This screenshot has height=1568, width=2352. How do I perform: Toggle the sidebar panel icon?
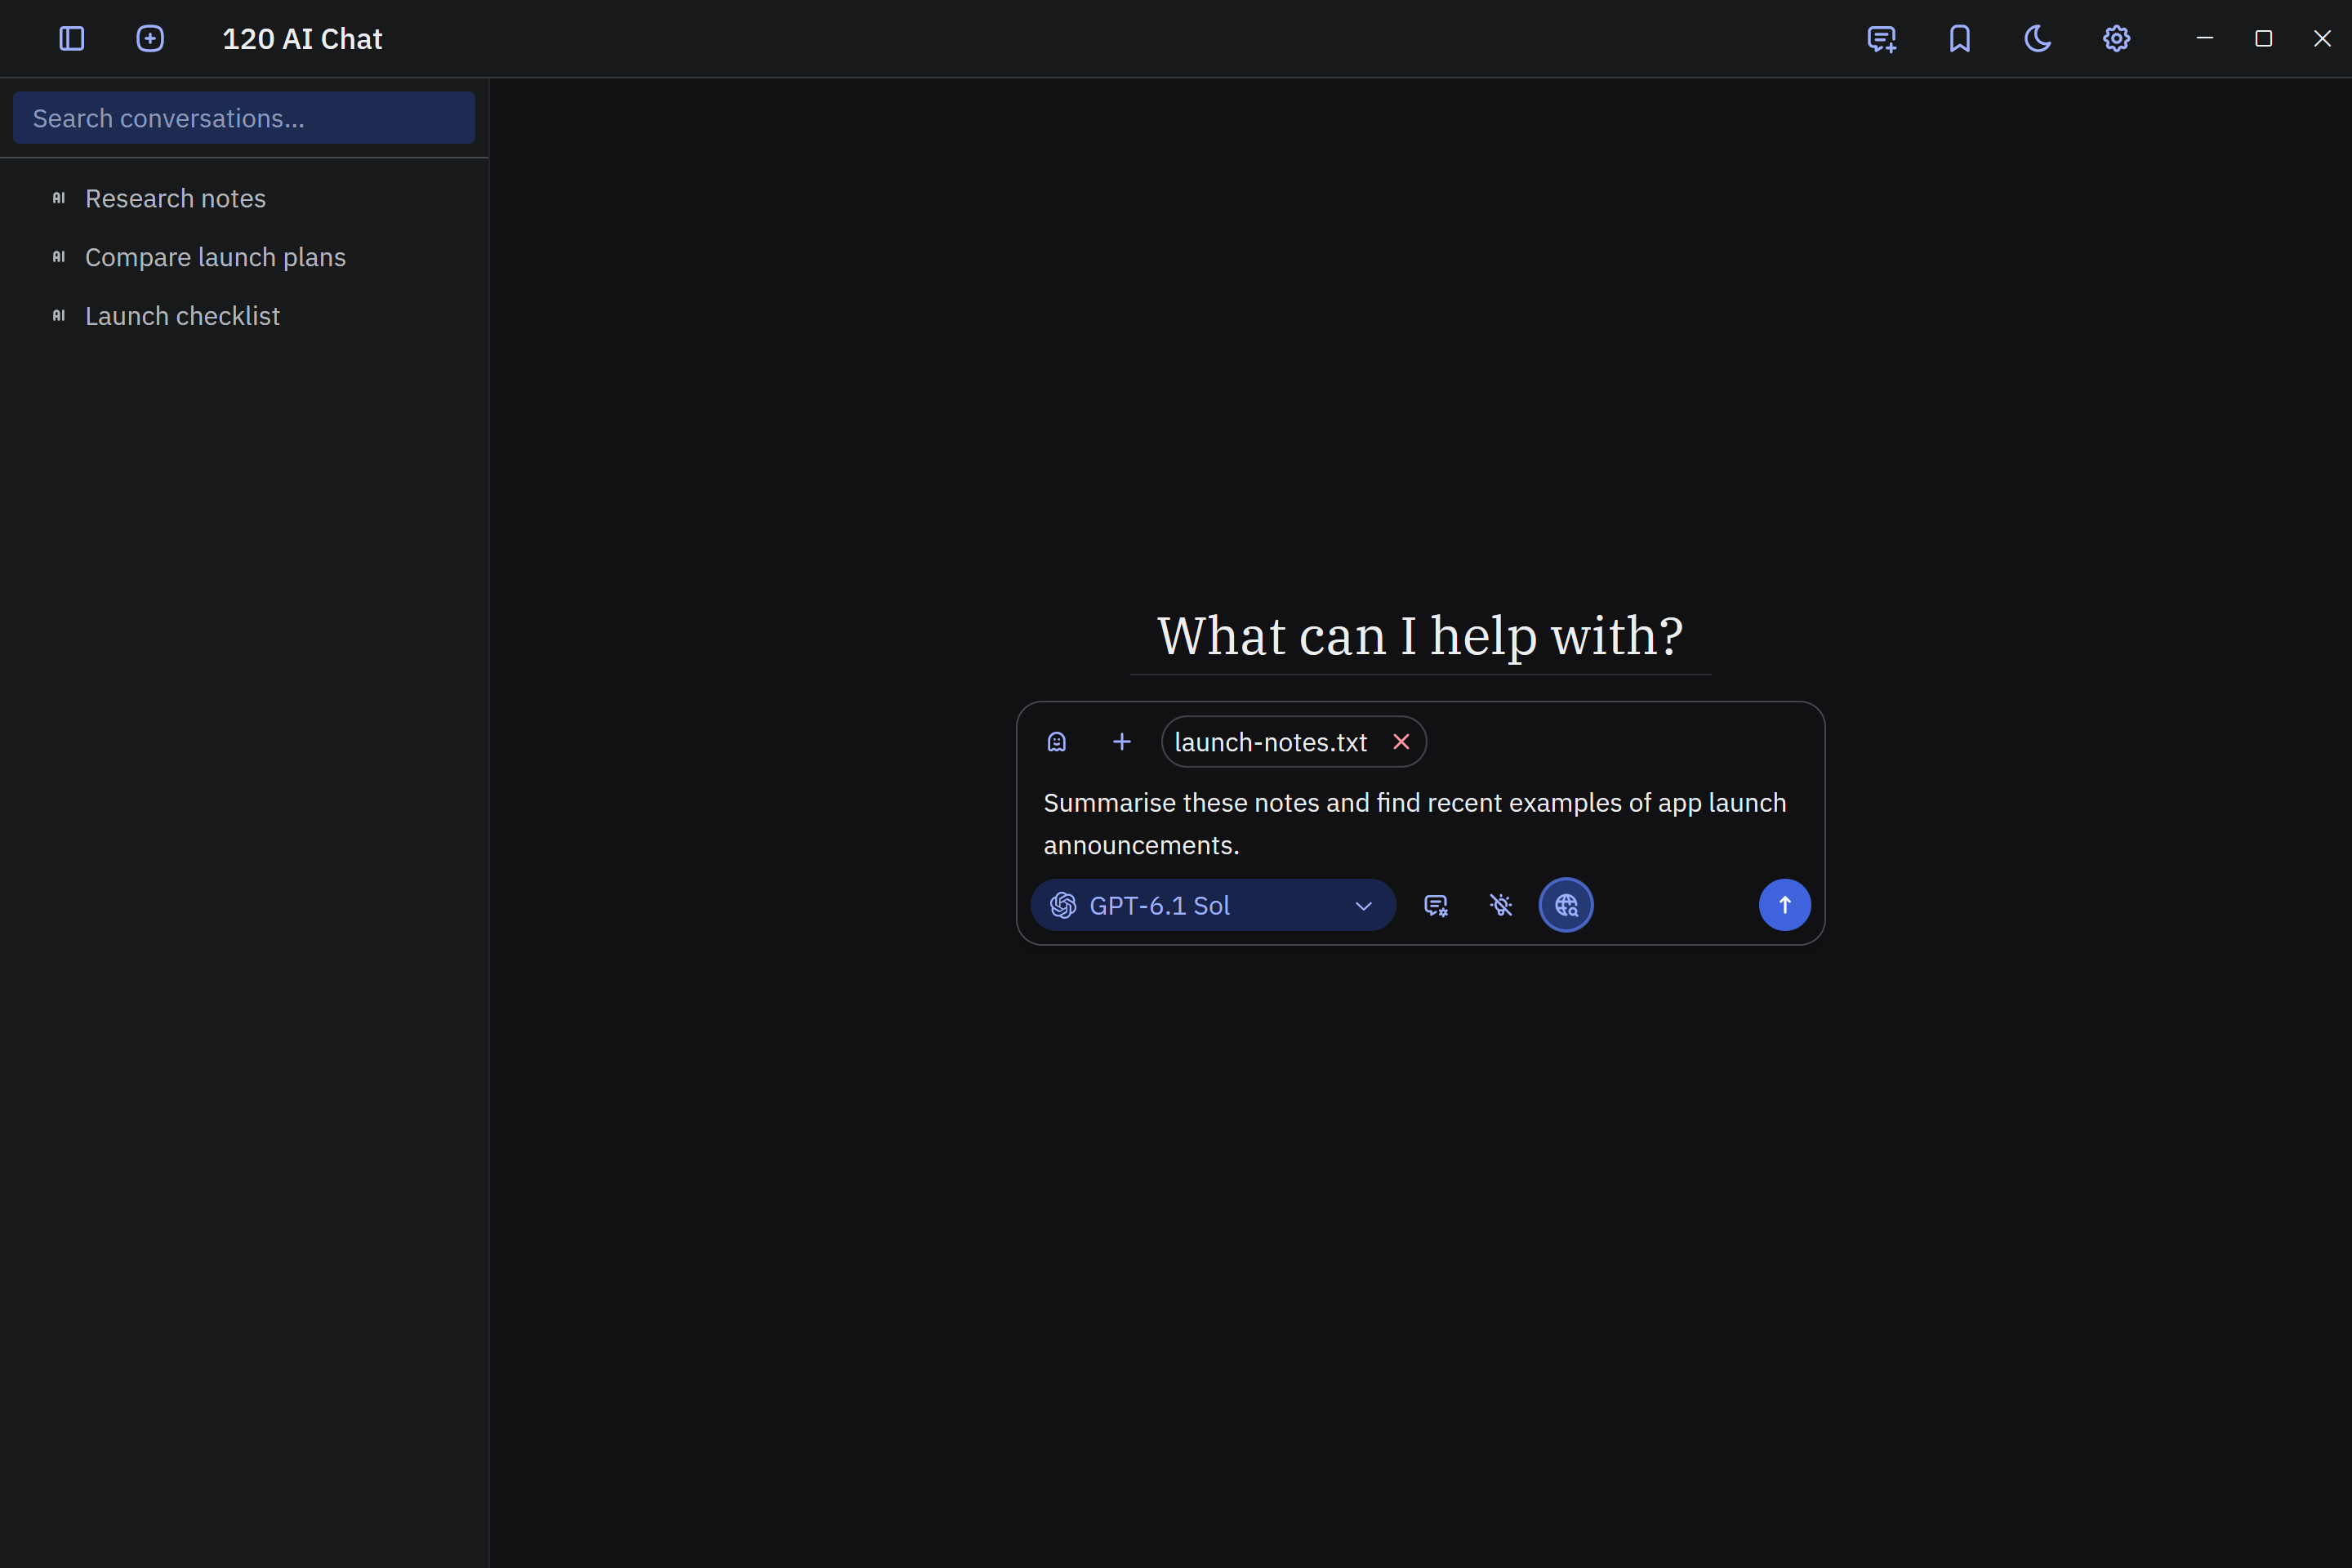pos(72,39)
